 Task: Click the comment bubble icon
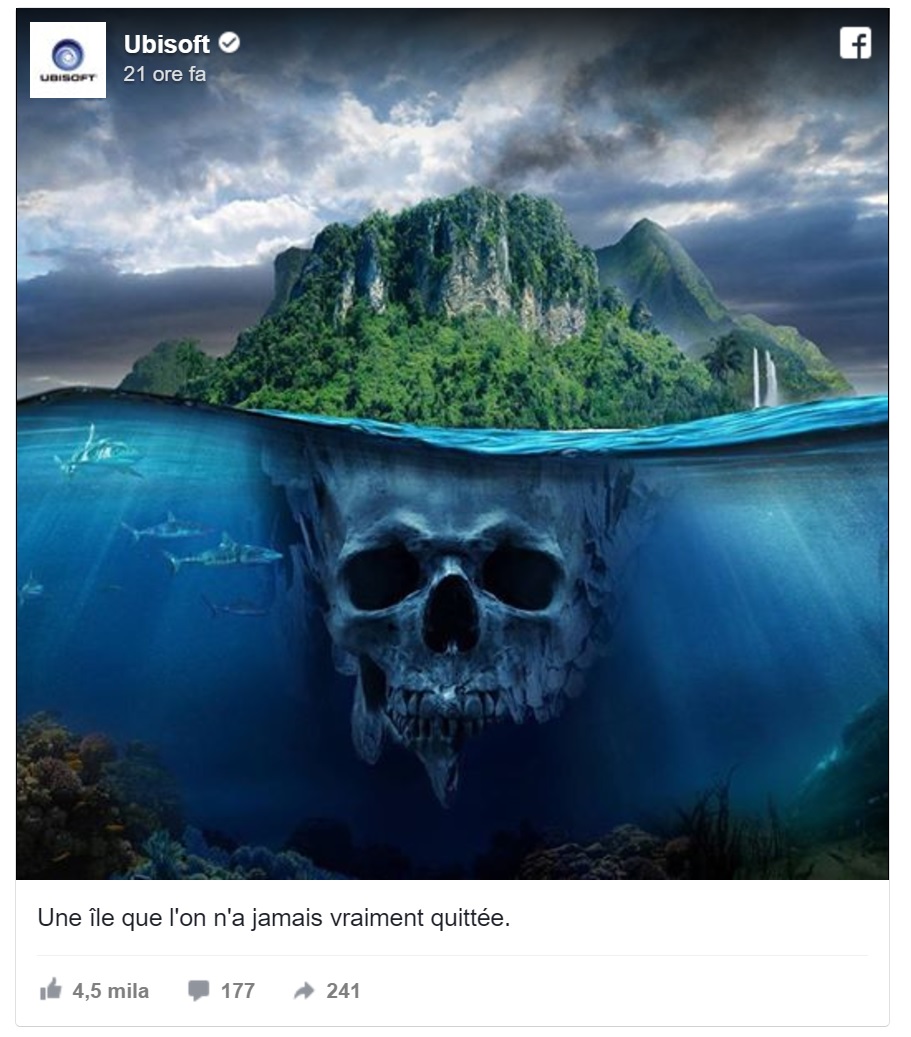point(198,990)
